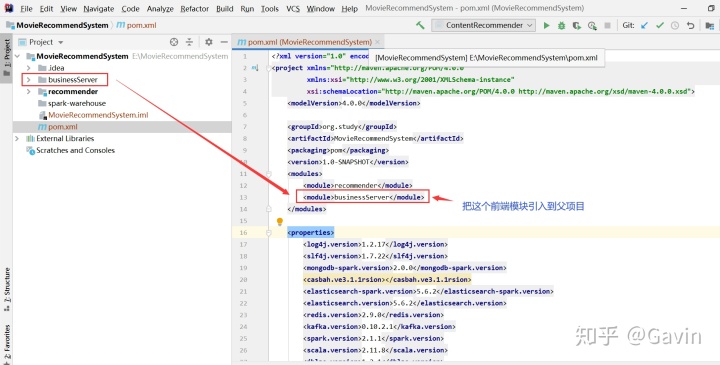
Task: Click the collapse all icon in Project panel
Action: click(x=189, y=42)
